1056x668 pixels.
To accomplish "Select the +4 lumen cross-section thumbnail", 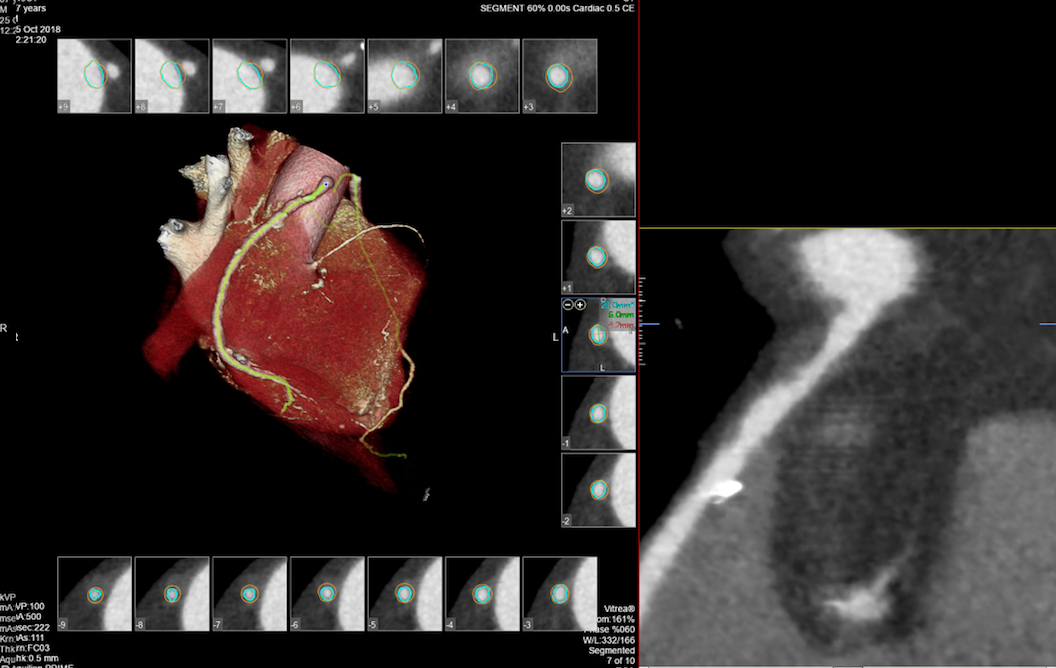I will pos(482,76).
